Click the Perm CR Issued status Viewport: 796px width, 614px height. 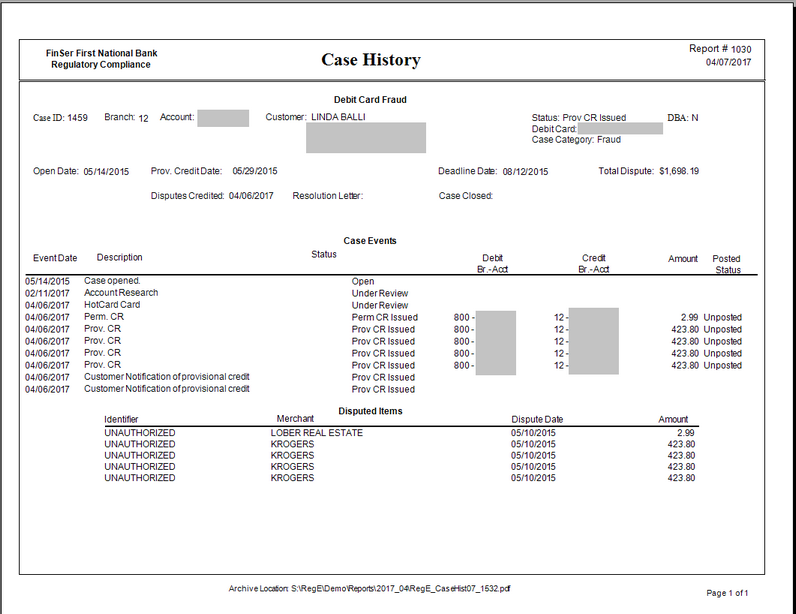(x=385, y=317)
